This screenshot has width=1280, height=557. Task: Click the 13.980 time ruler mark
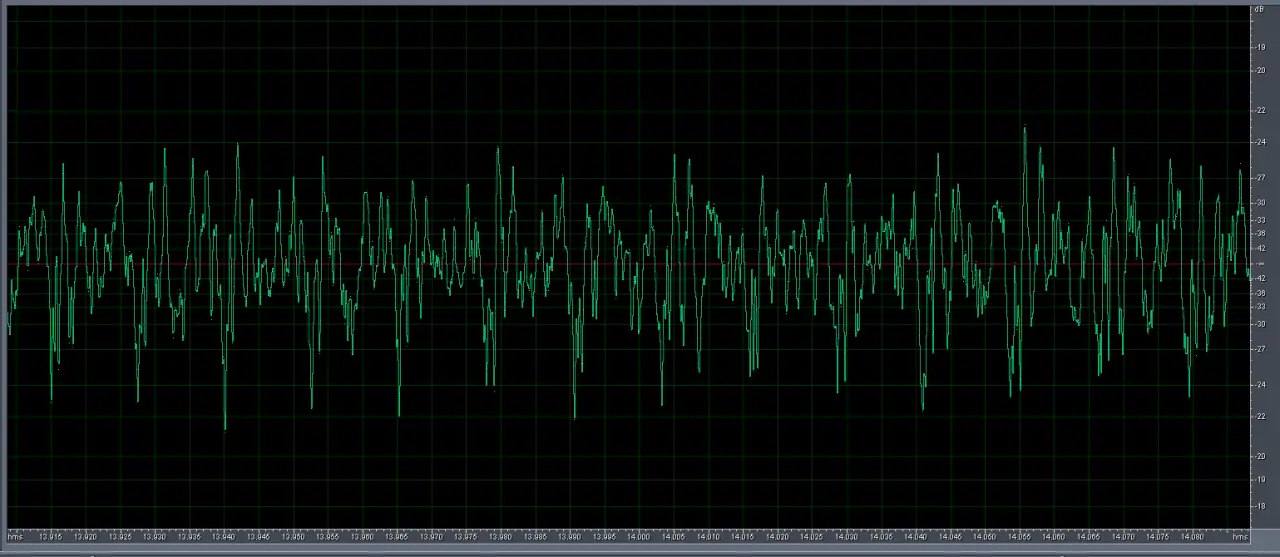pyautogui.click(x=500, y=537)
